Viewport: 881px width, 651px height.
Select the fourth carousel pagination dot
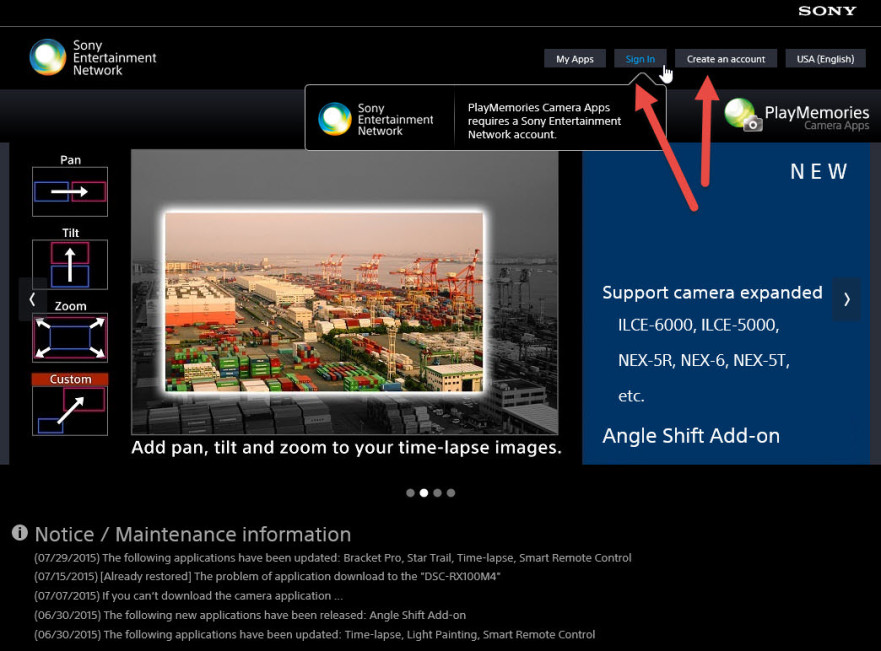pyautogui.click(x=451, y=492)
